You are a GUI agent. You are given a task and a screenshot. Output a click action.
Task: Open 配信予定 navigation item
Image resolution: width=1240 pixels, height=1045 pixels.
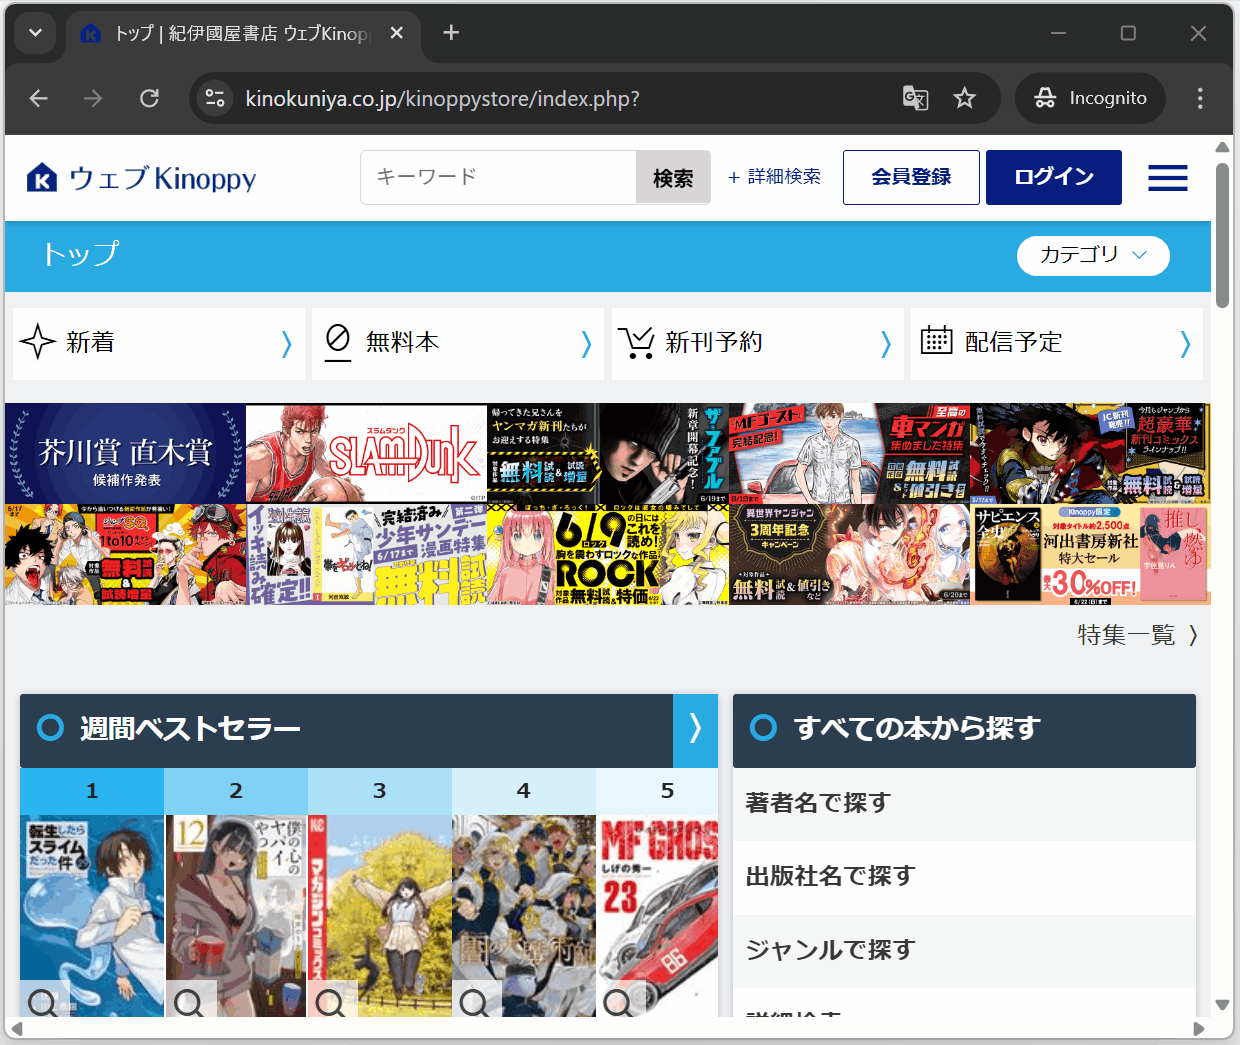pos(1056,343)
